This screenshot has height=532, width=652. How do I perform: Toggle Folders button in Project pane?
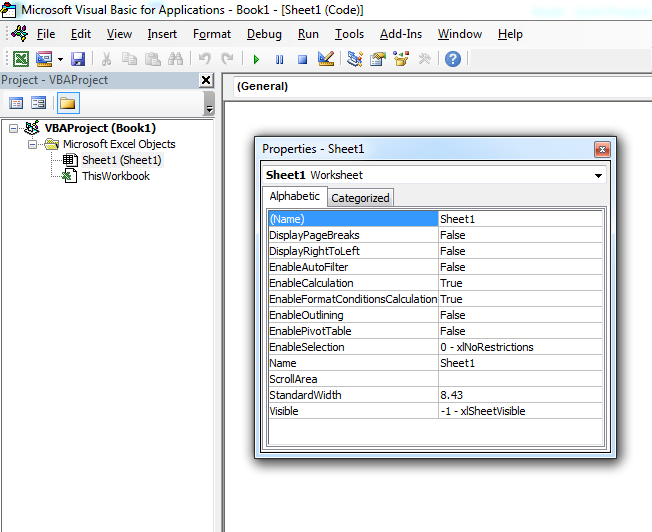click(x=68, y=103)
